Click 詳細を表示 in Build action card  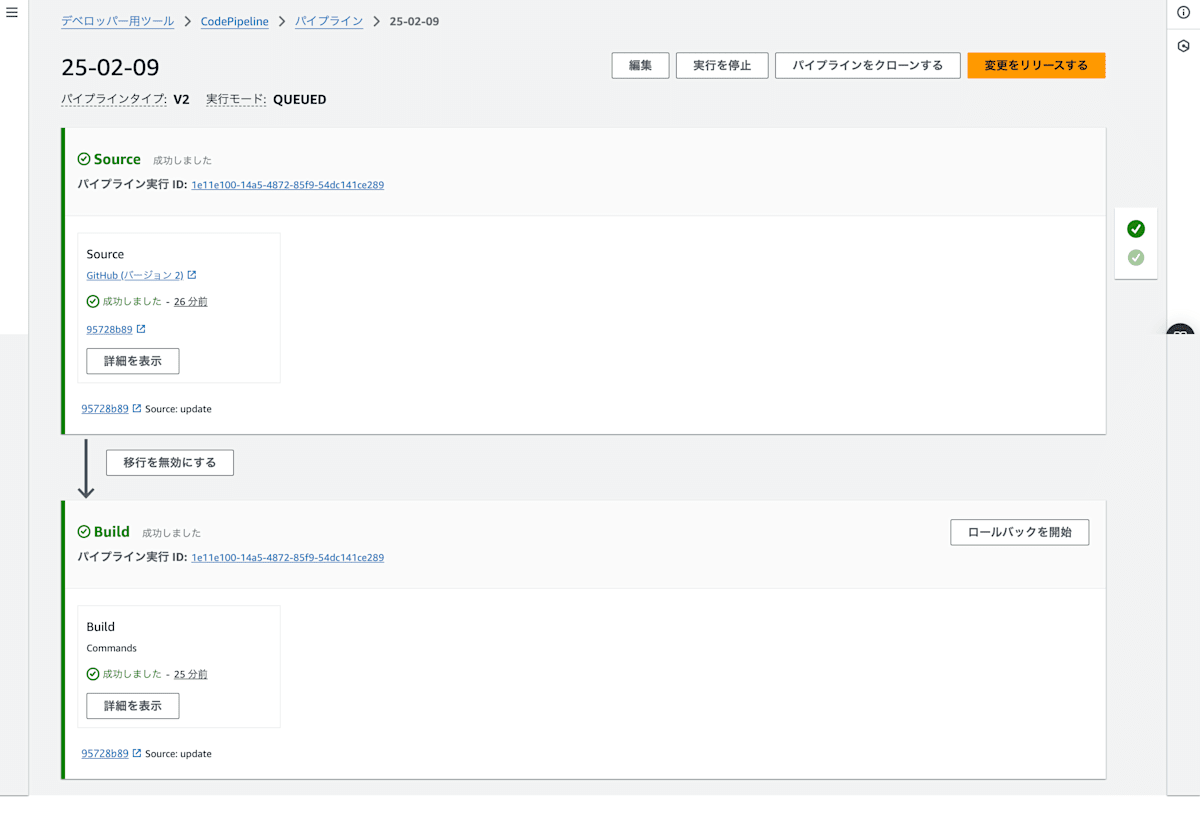(133, 706)
